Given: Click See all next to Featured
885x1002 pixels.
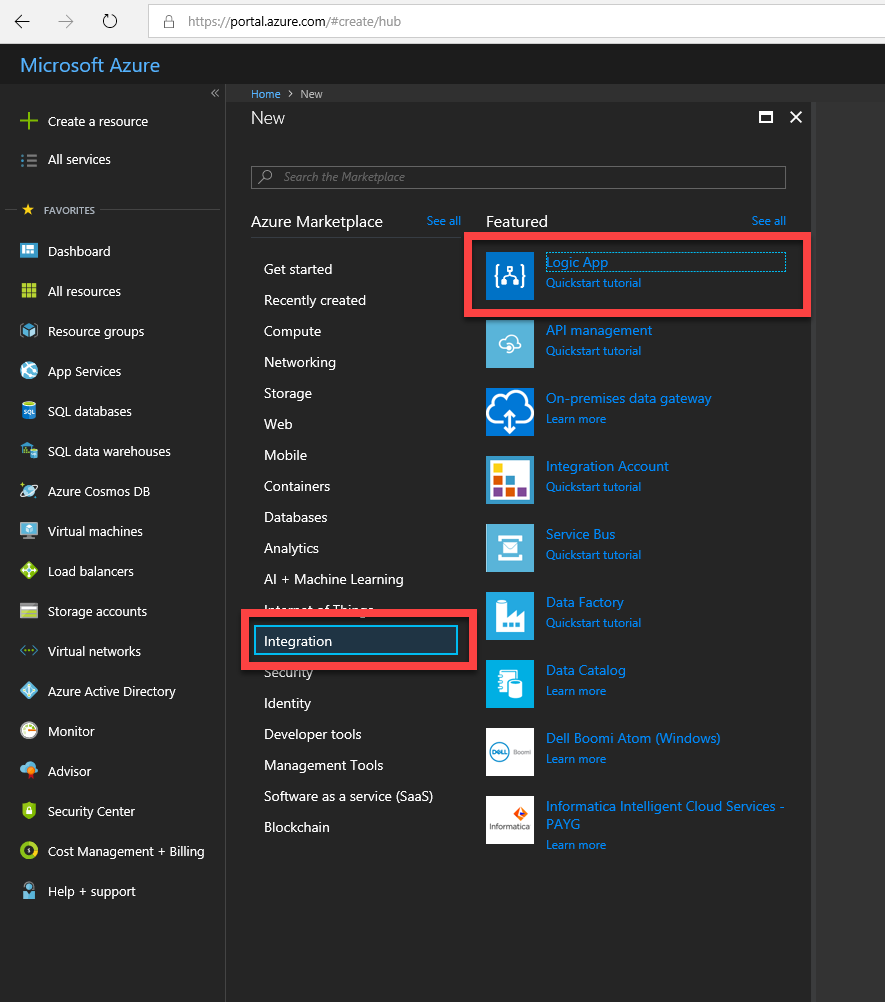Looking at the screenshot, I should coord(768,221).
